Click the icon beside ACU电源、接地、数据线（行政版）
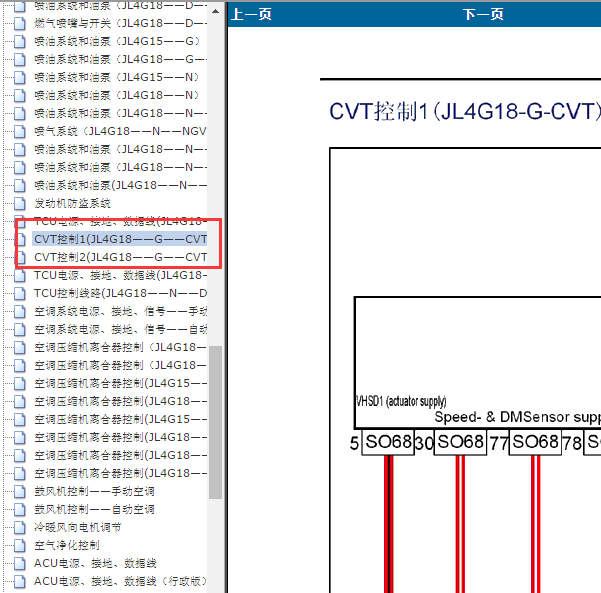This screenshot has width=601, height=593. [20, 582]
